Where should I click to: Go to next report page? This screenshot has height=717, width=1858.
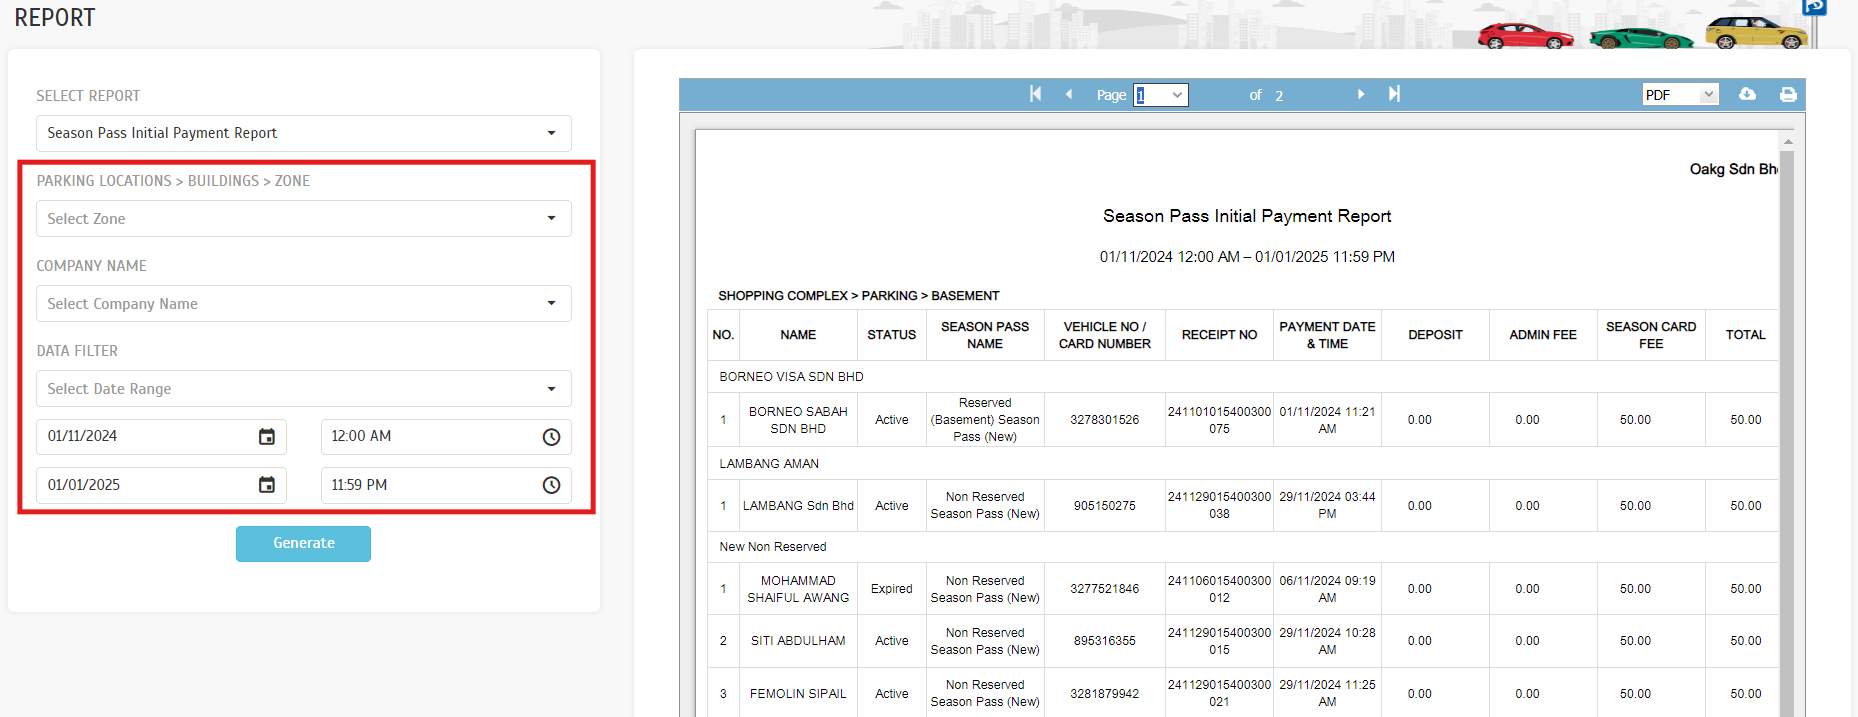tap(1360, 94)
